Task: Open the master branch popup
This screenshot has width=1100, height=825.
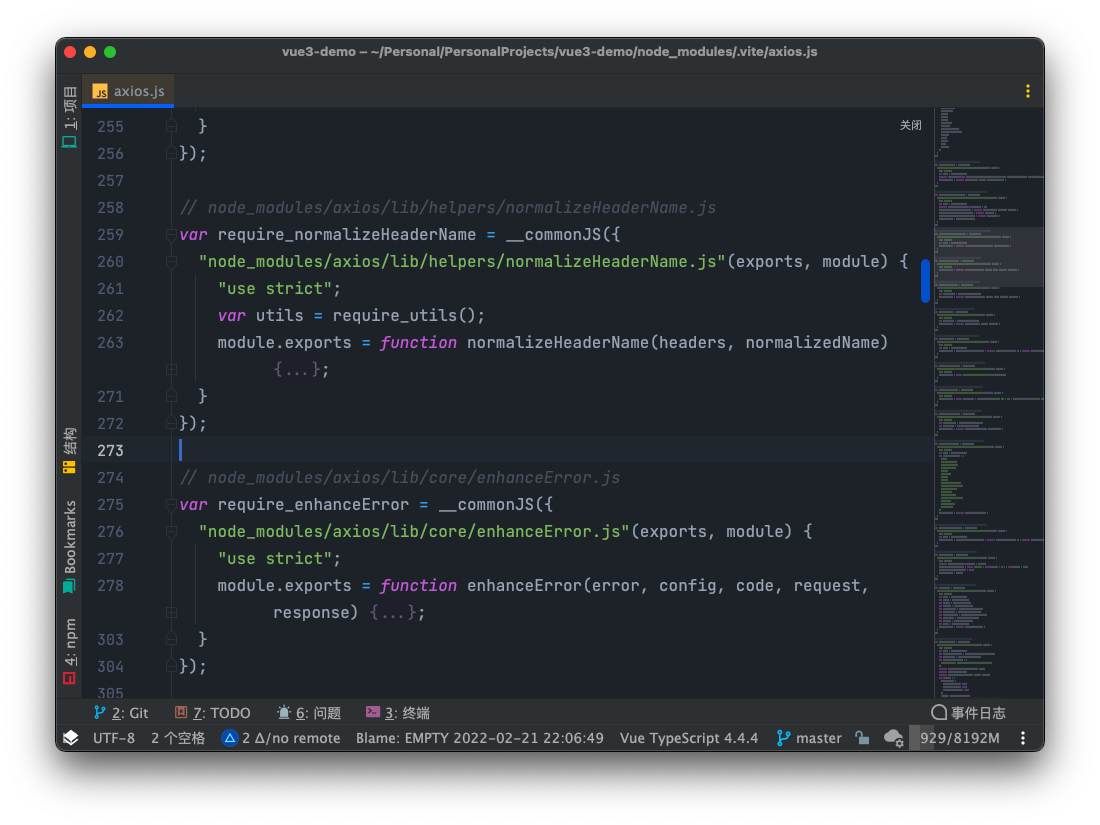Action: pos(810,738)
